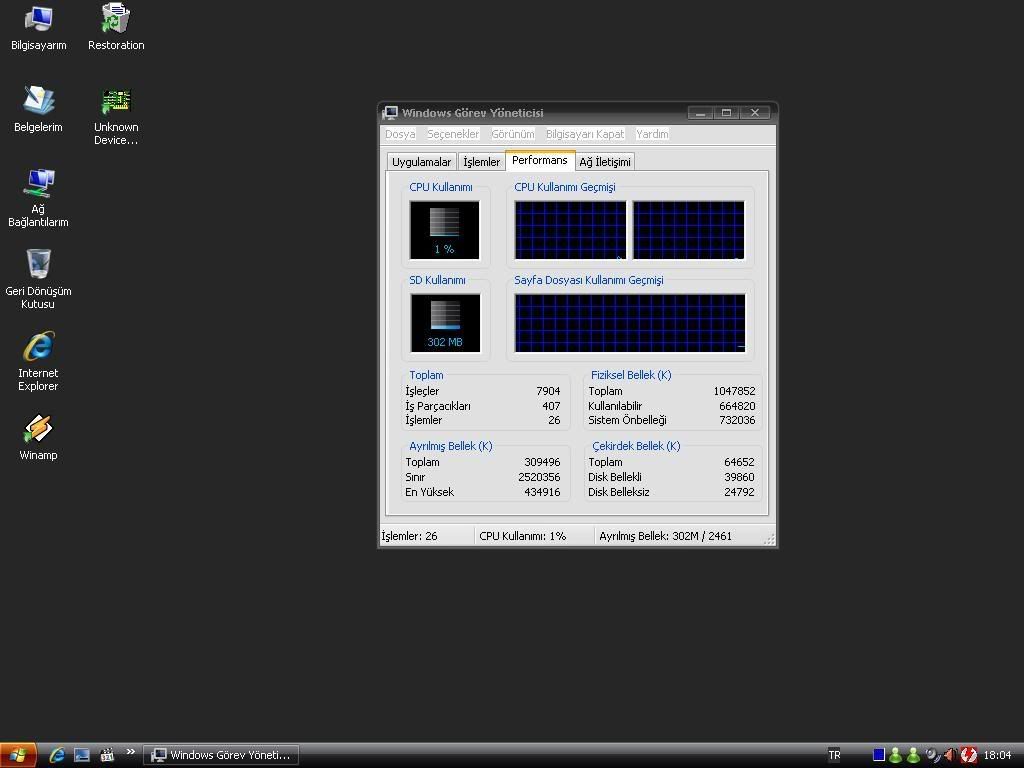Open the Windows Start menu
The image size is (1024, 768).
coord(18,756)
